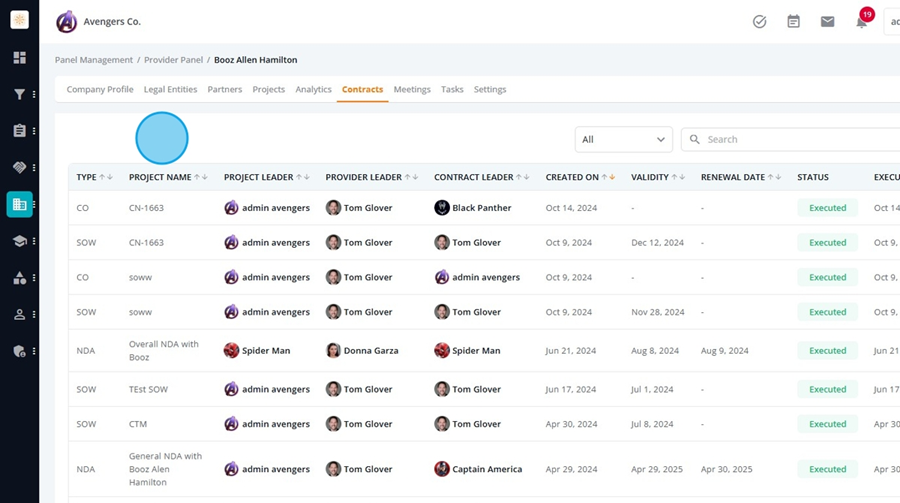Click Executed status in CTM row

pos(828,424)
